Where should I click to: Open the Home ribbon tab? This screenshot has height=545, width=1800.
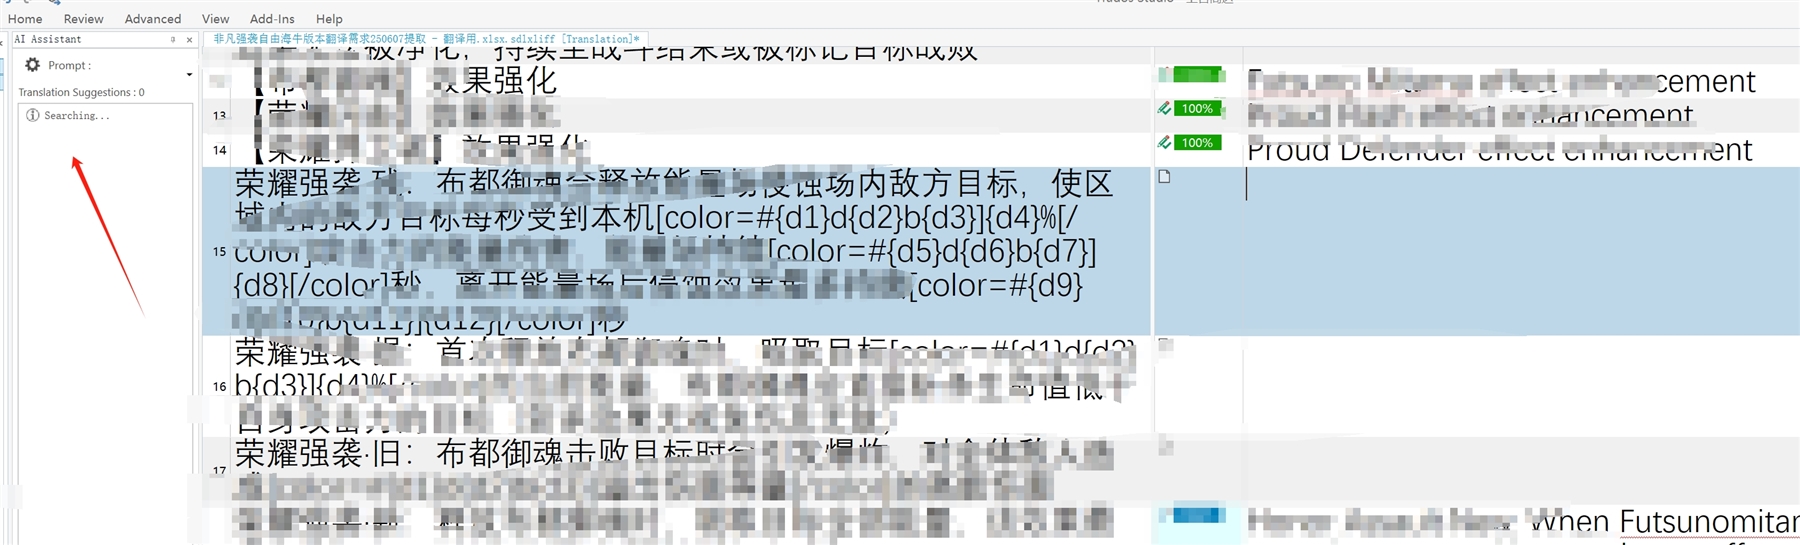point(25,19)
